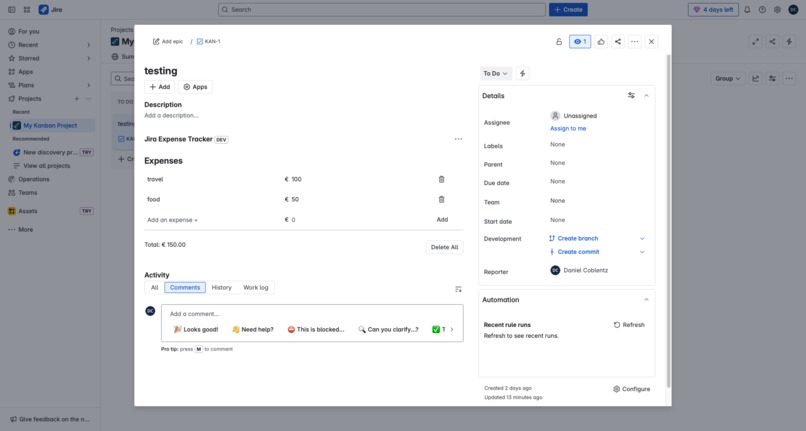This screenshot has height=431, width=806.
Task: Open Apps button under issue title
Action: pos(195,87)
